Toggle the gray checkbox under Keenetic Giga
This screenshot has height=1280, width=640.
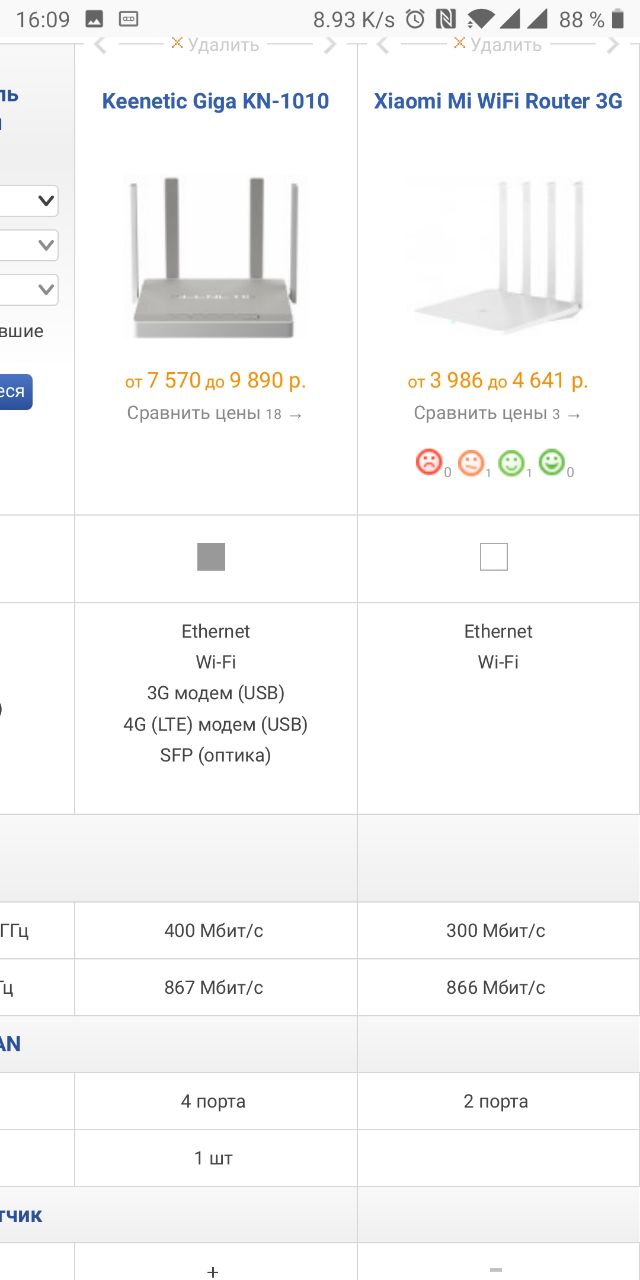[211, 557]
